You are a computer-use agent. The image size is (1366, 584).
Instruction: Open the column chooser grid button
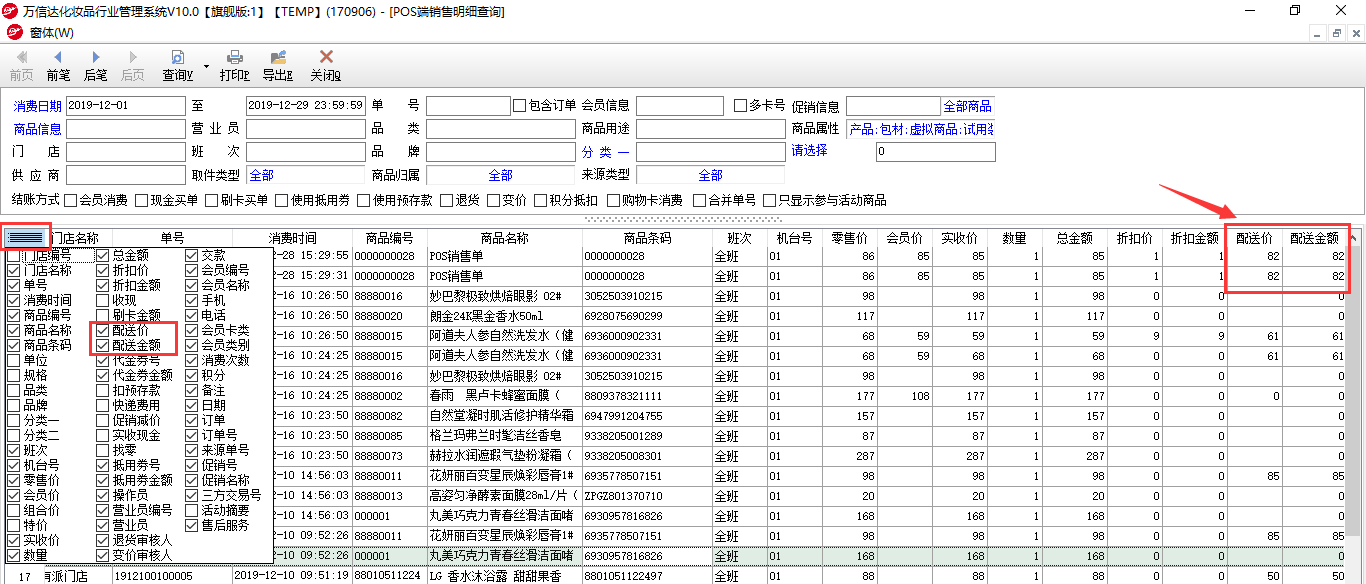26,236
